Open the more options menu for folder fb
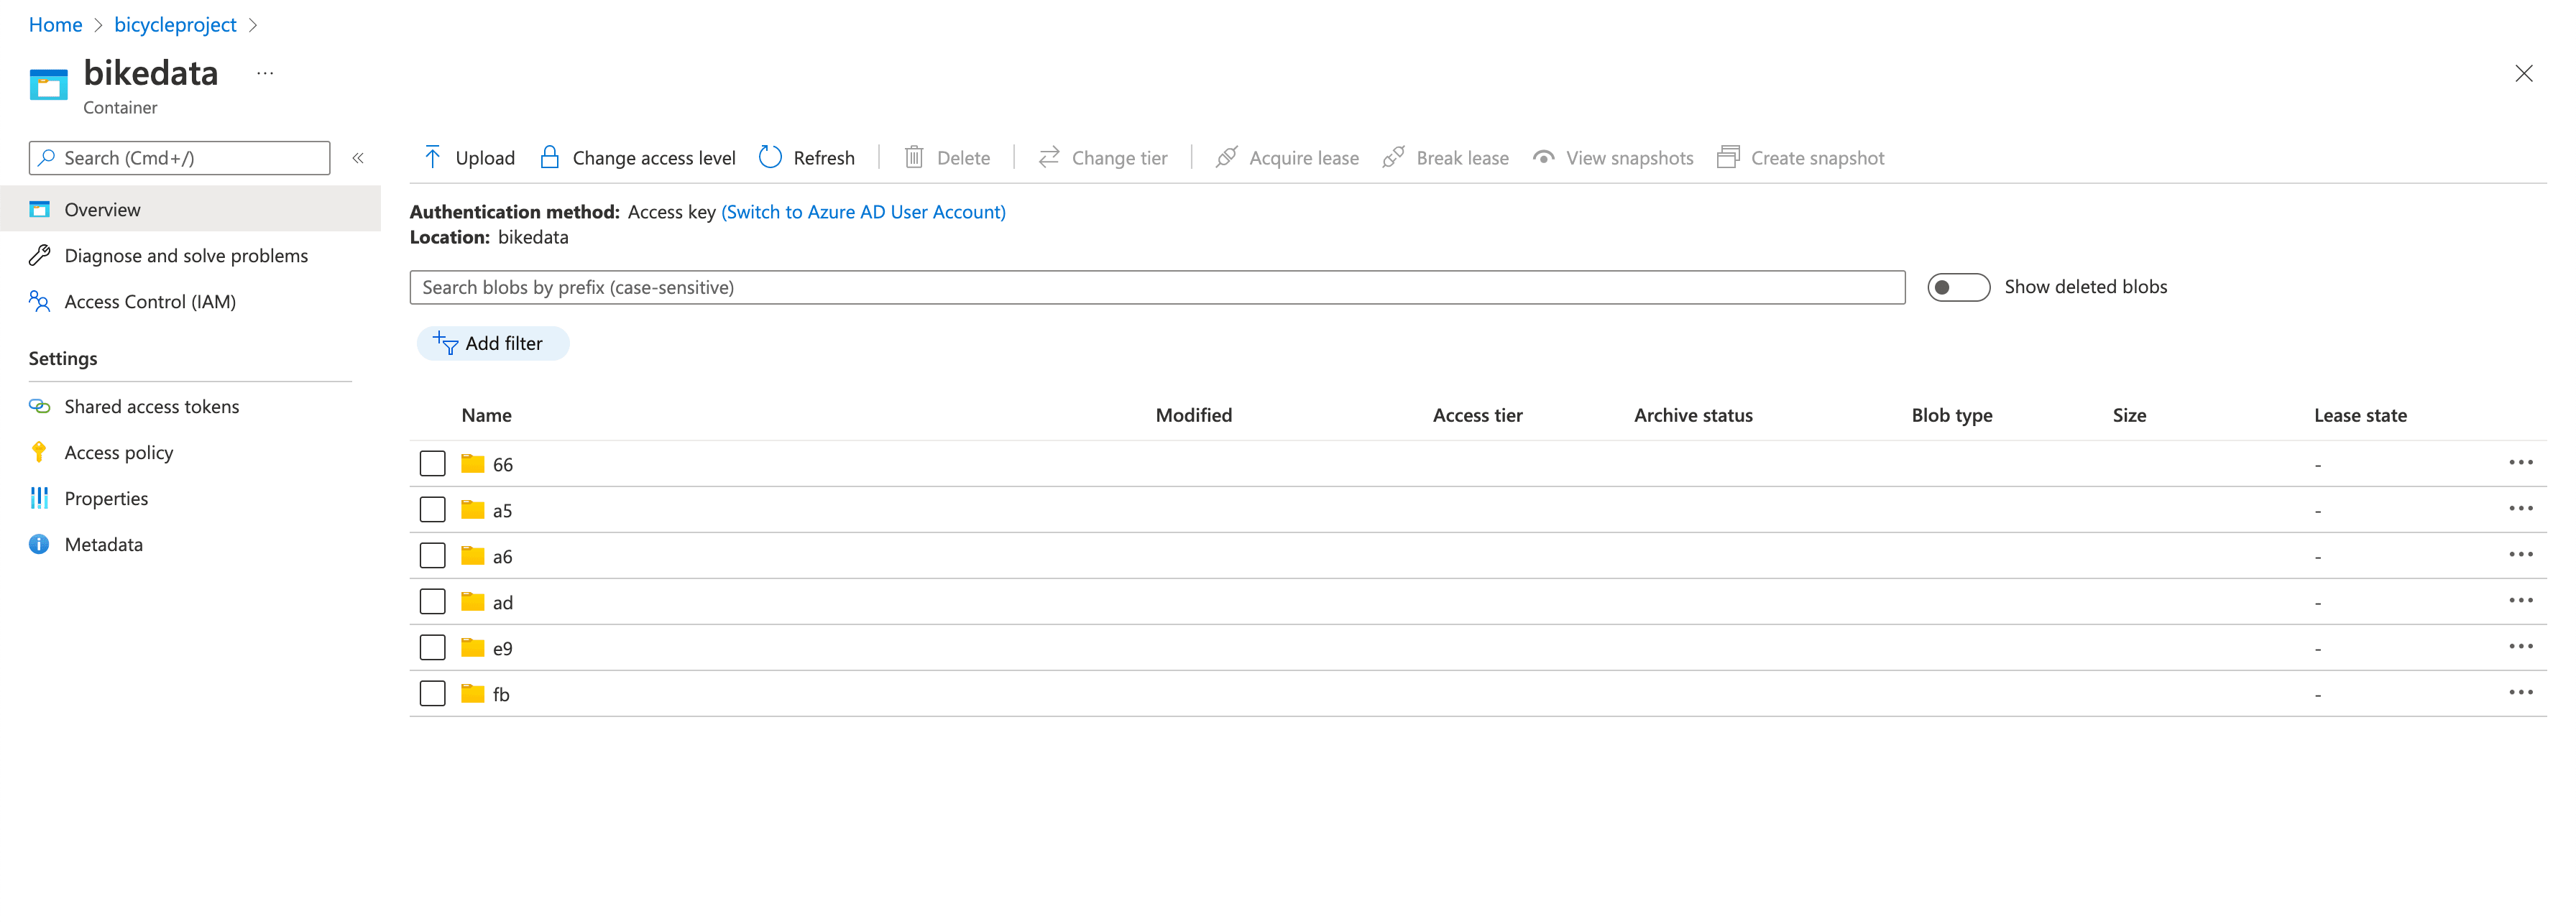This screenshot has width=2576, height=924. pos(2519,693)
